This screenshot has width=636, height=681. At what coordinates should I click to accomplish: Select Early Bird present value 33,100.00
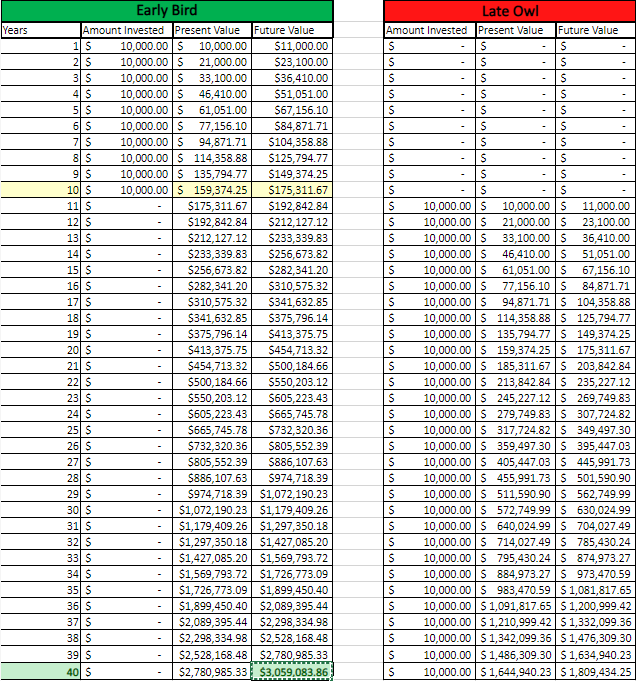point(212,78)
